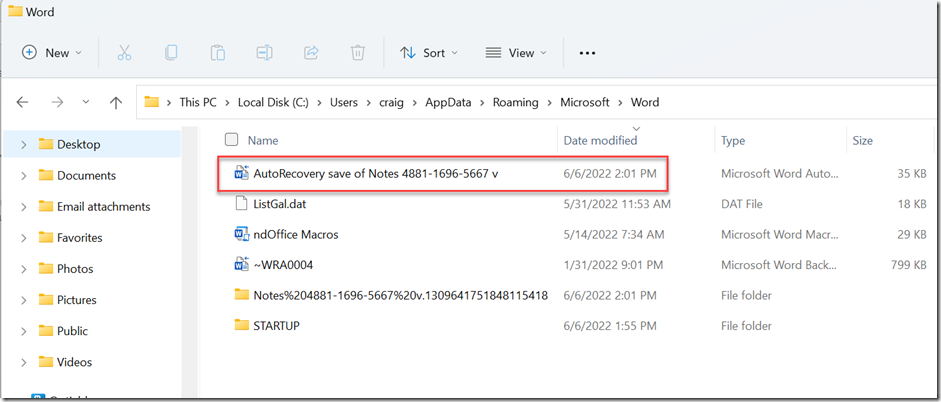Click AppData breadcrumb segment
The height and width of the screenshot is (402, 941).
point(448,103)
